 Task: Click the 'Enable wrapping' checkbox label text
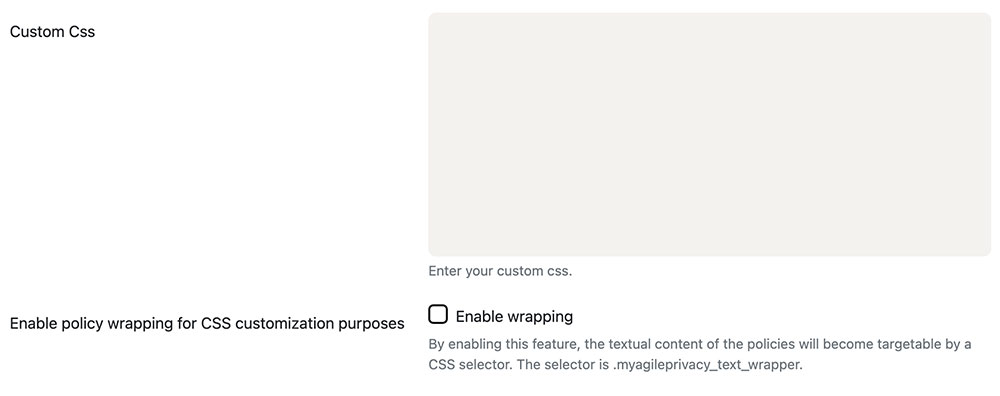[514, 316]
